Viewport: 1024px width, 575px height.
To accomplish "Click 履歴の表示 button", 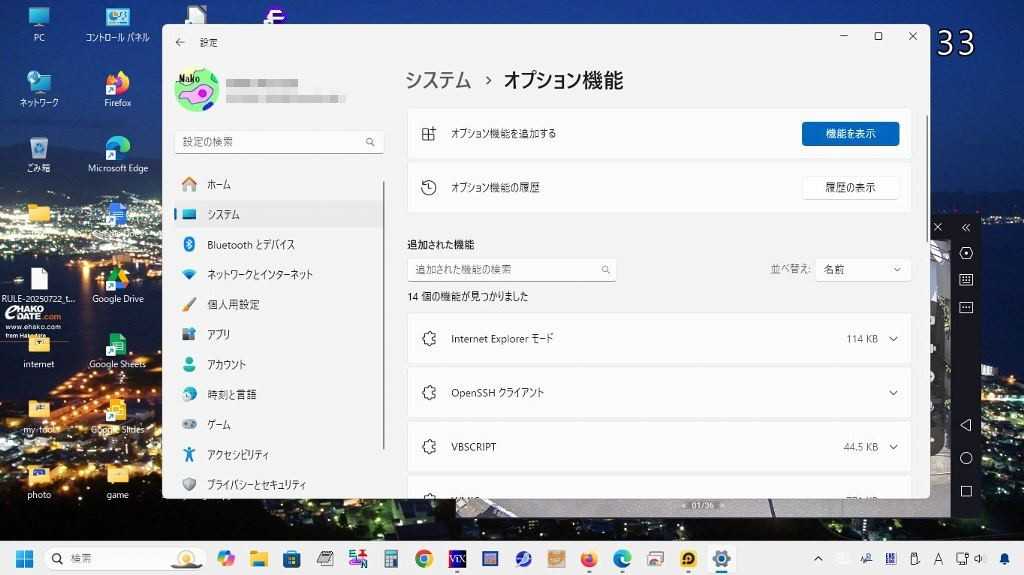I will point(850,188).
